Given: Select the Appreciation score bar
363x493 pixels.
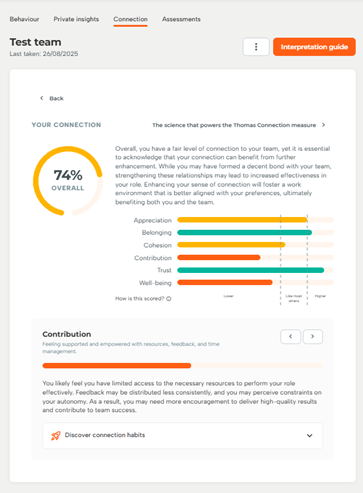Looking at the screenshot, I should (255, 220).
